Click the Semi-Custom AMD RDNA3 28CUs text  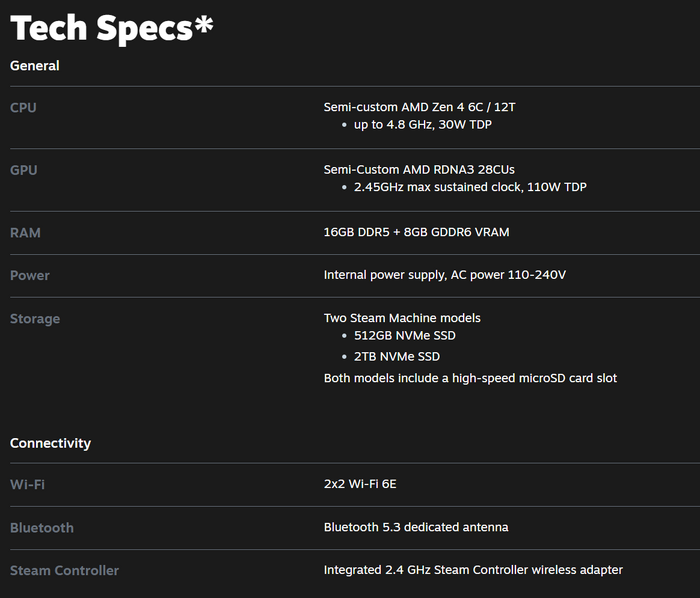pos(419,170)
